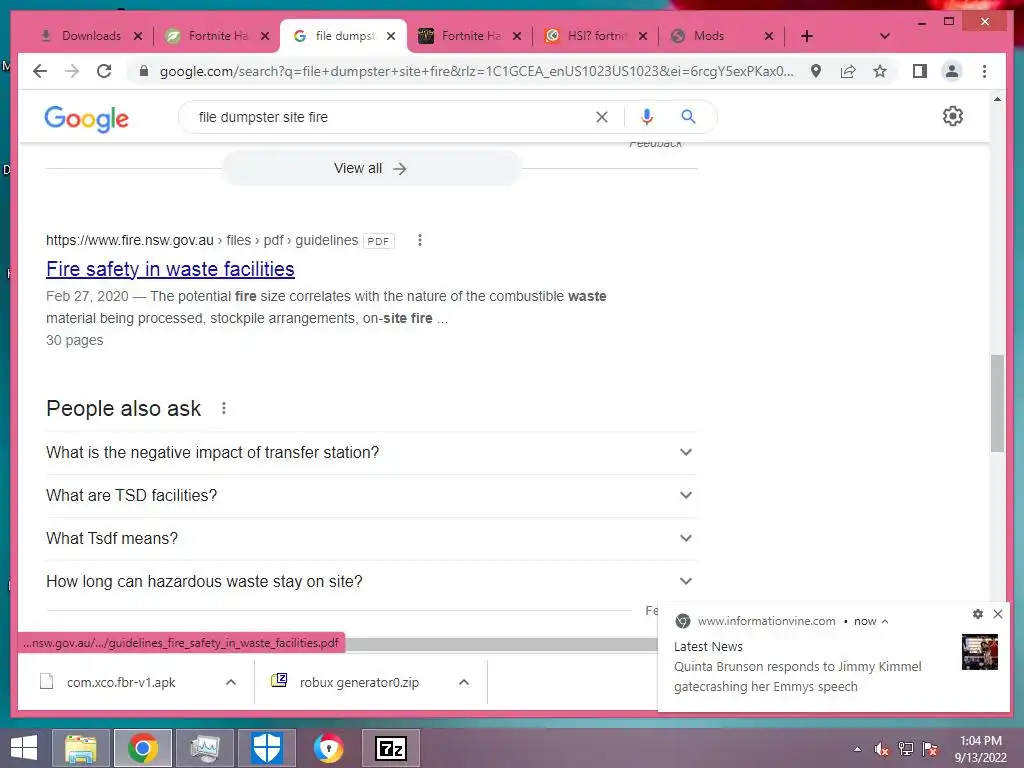Screen dimensions: 1024x768
Task: Show hidden system tray icons
Action: pos(857,749)
